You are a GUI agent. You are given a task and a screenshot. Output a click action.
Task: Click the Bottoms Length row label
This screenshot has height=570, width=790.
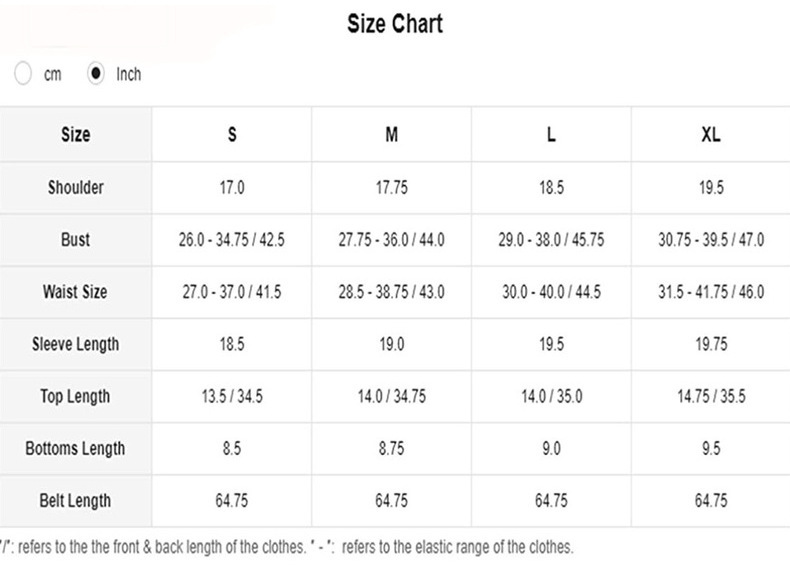[76, 448]
